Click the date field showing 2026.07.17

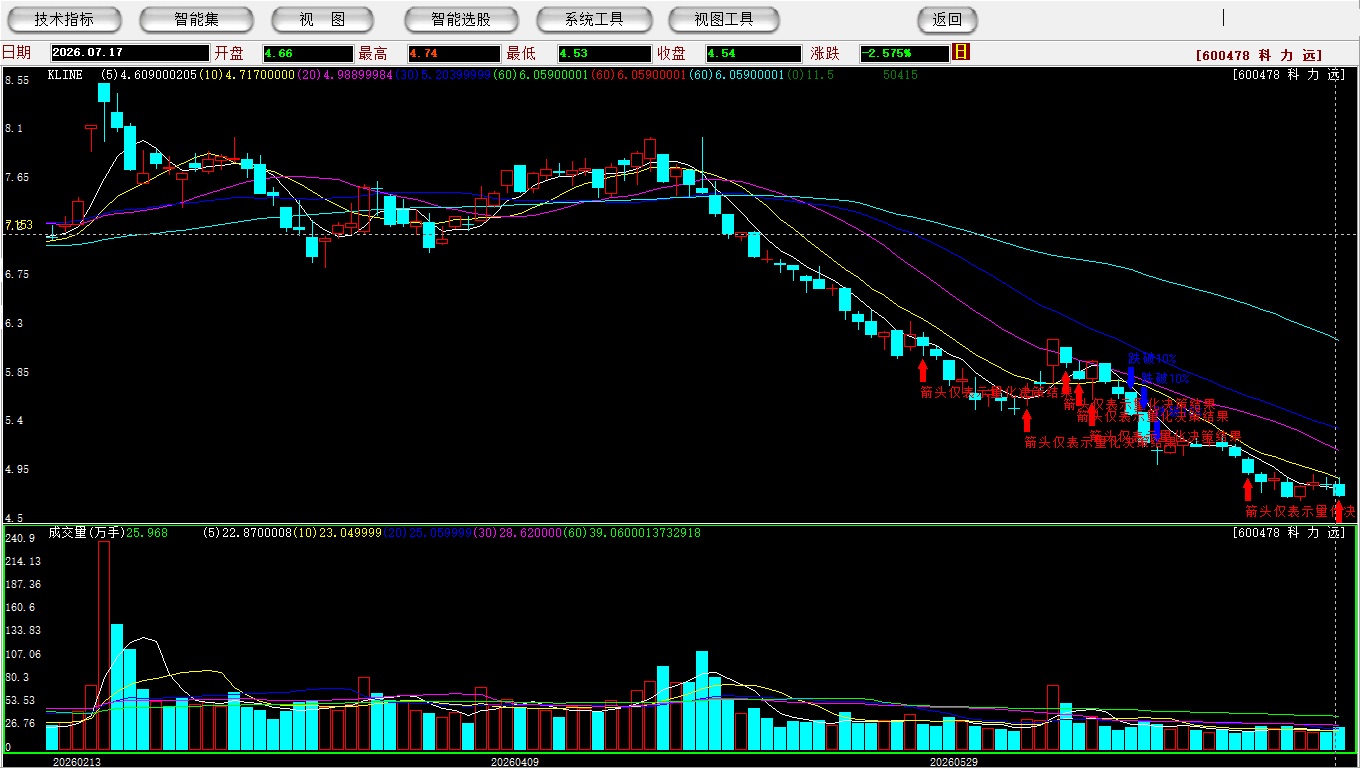(x=128, y=53)
